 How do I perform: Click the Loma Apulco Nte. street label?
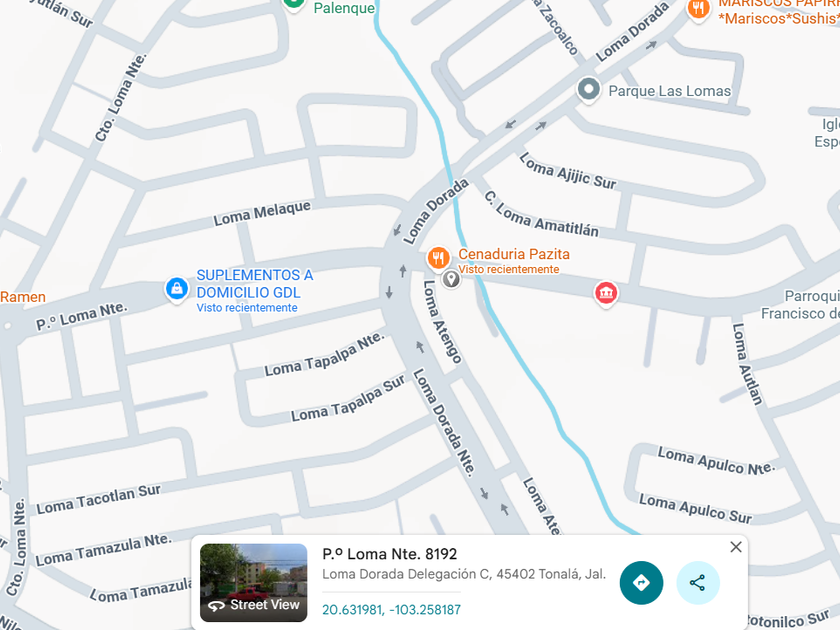click(x=716, y=461)
